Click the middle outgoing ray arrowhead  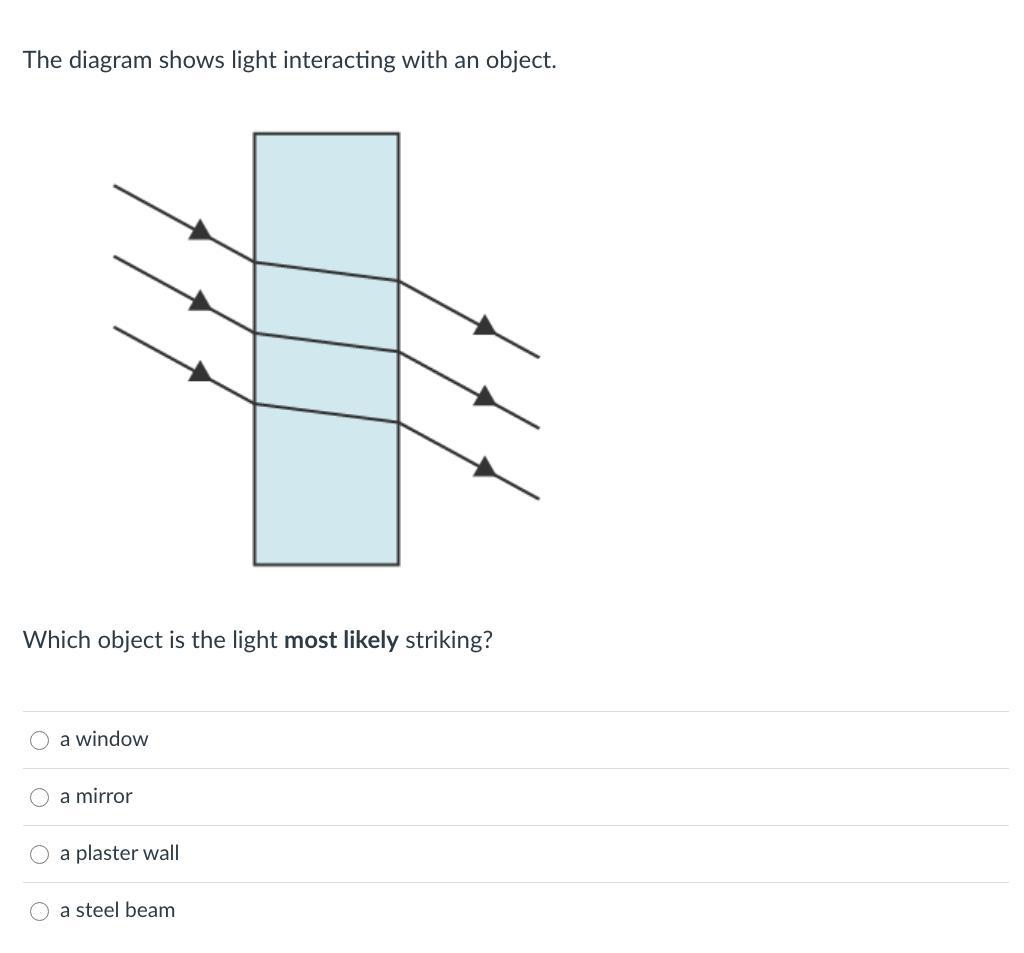tap(484, 396)
